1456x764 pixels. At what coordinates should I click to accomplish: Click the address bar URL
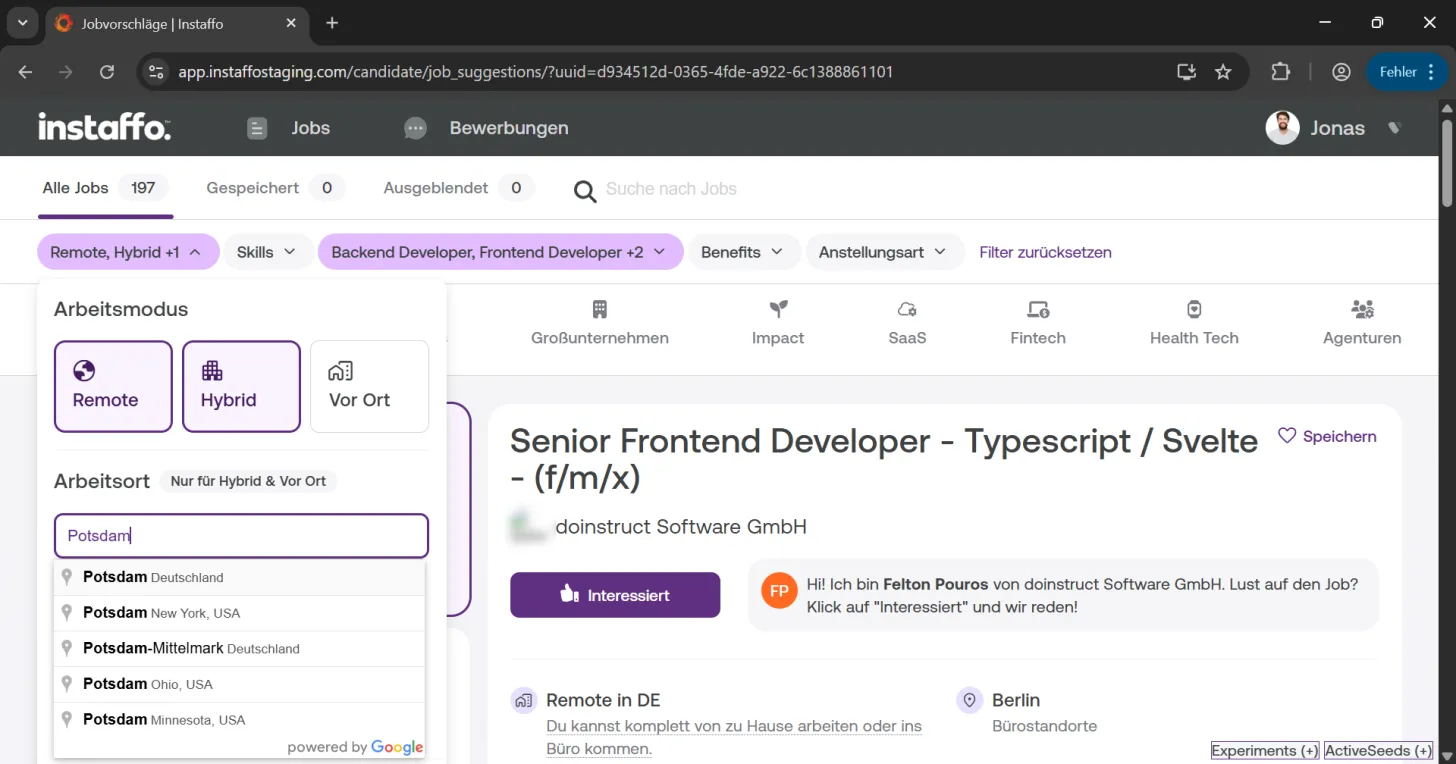(536, 72)
